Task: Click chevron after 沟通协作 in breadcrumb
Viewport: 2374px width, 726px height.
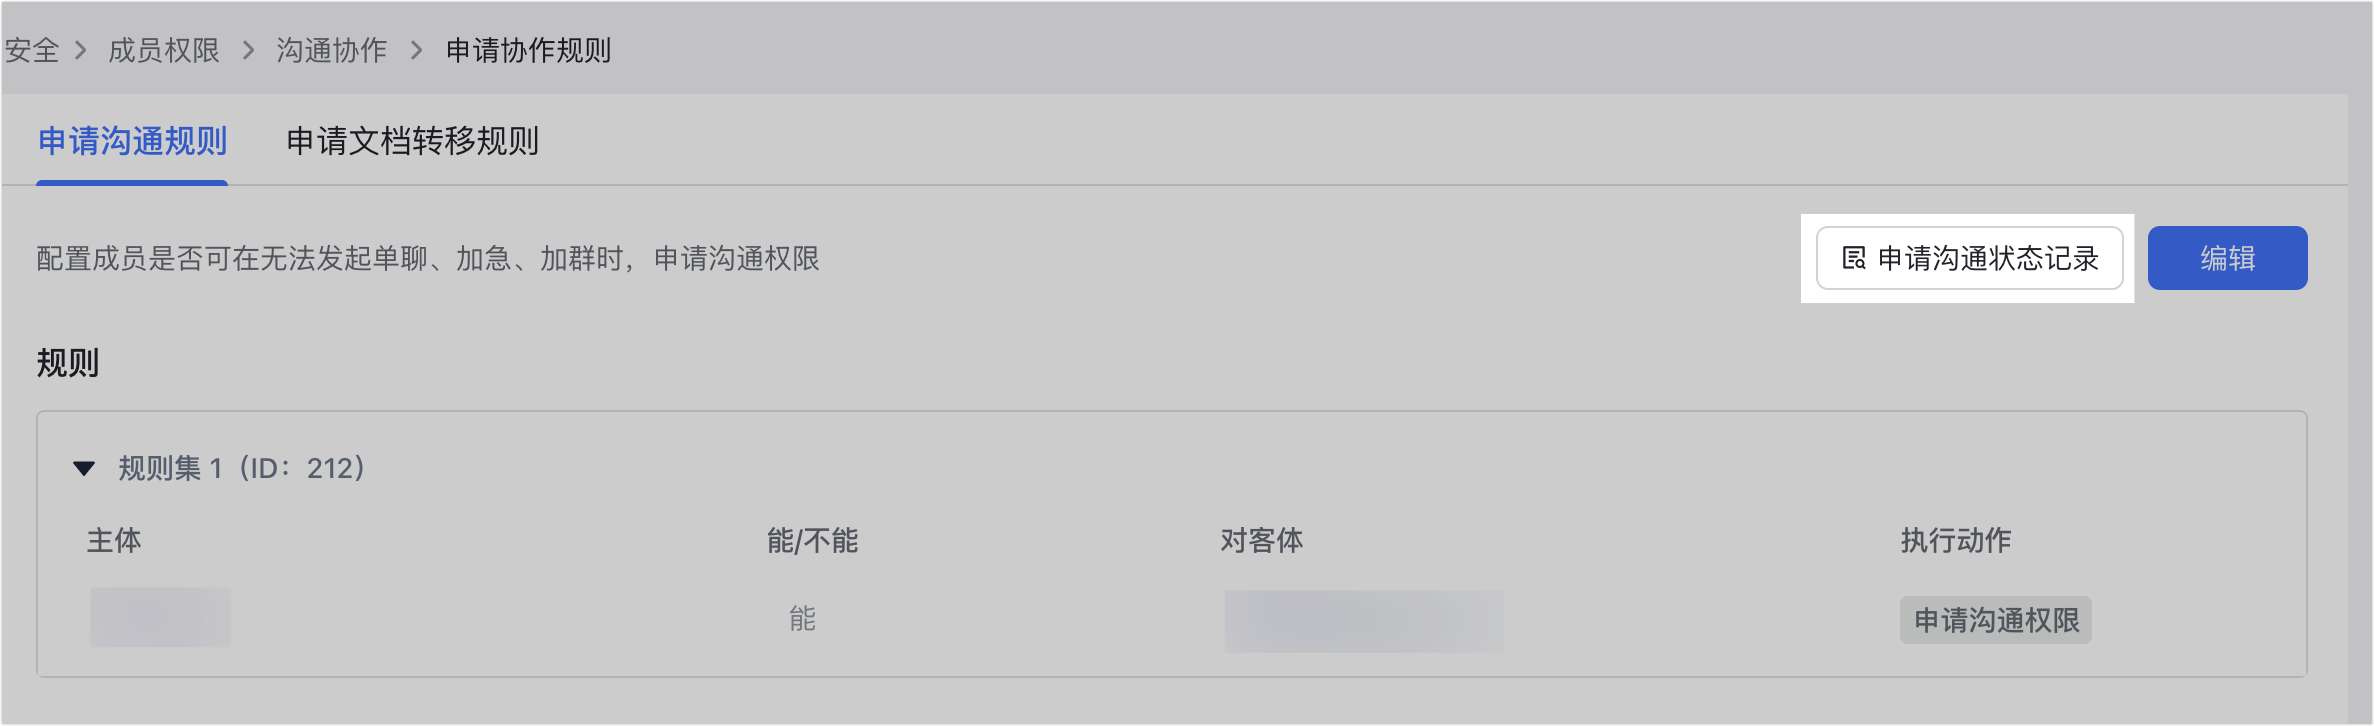Action: (x=417, y=50)
